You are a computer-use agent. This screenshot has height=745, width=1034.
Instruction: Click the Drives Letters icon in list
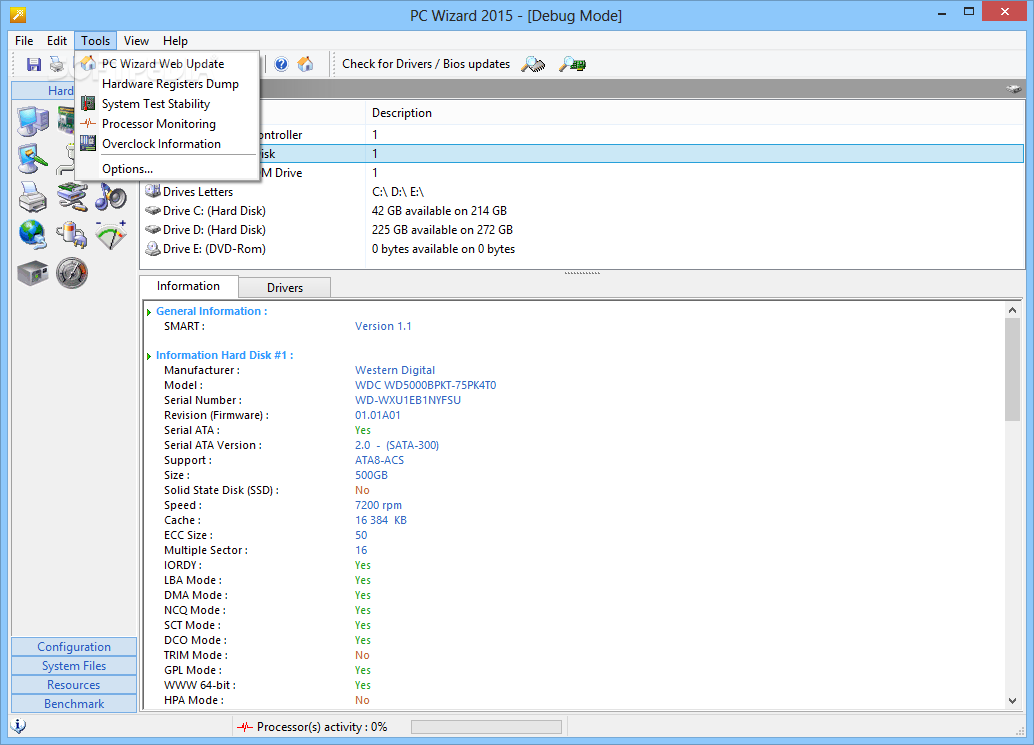pyautogui.click(x=153, y=191)
